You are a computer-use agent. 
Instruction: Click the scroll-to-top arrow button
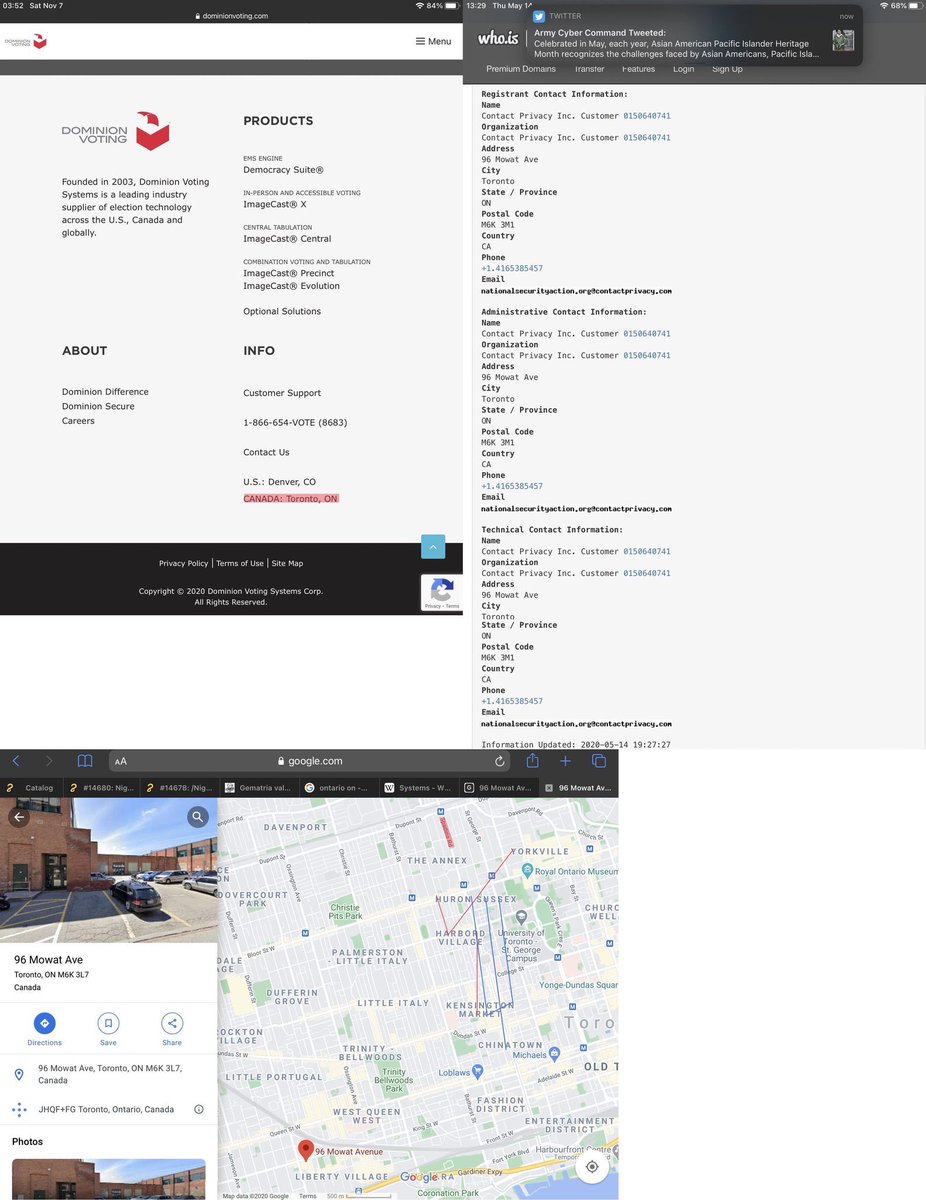[433, 546]
